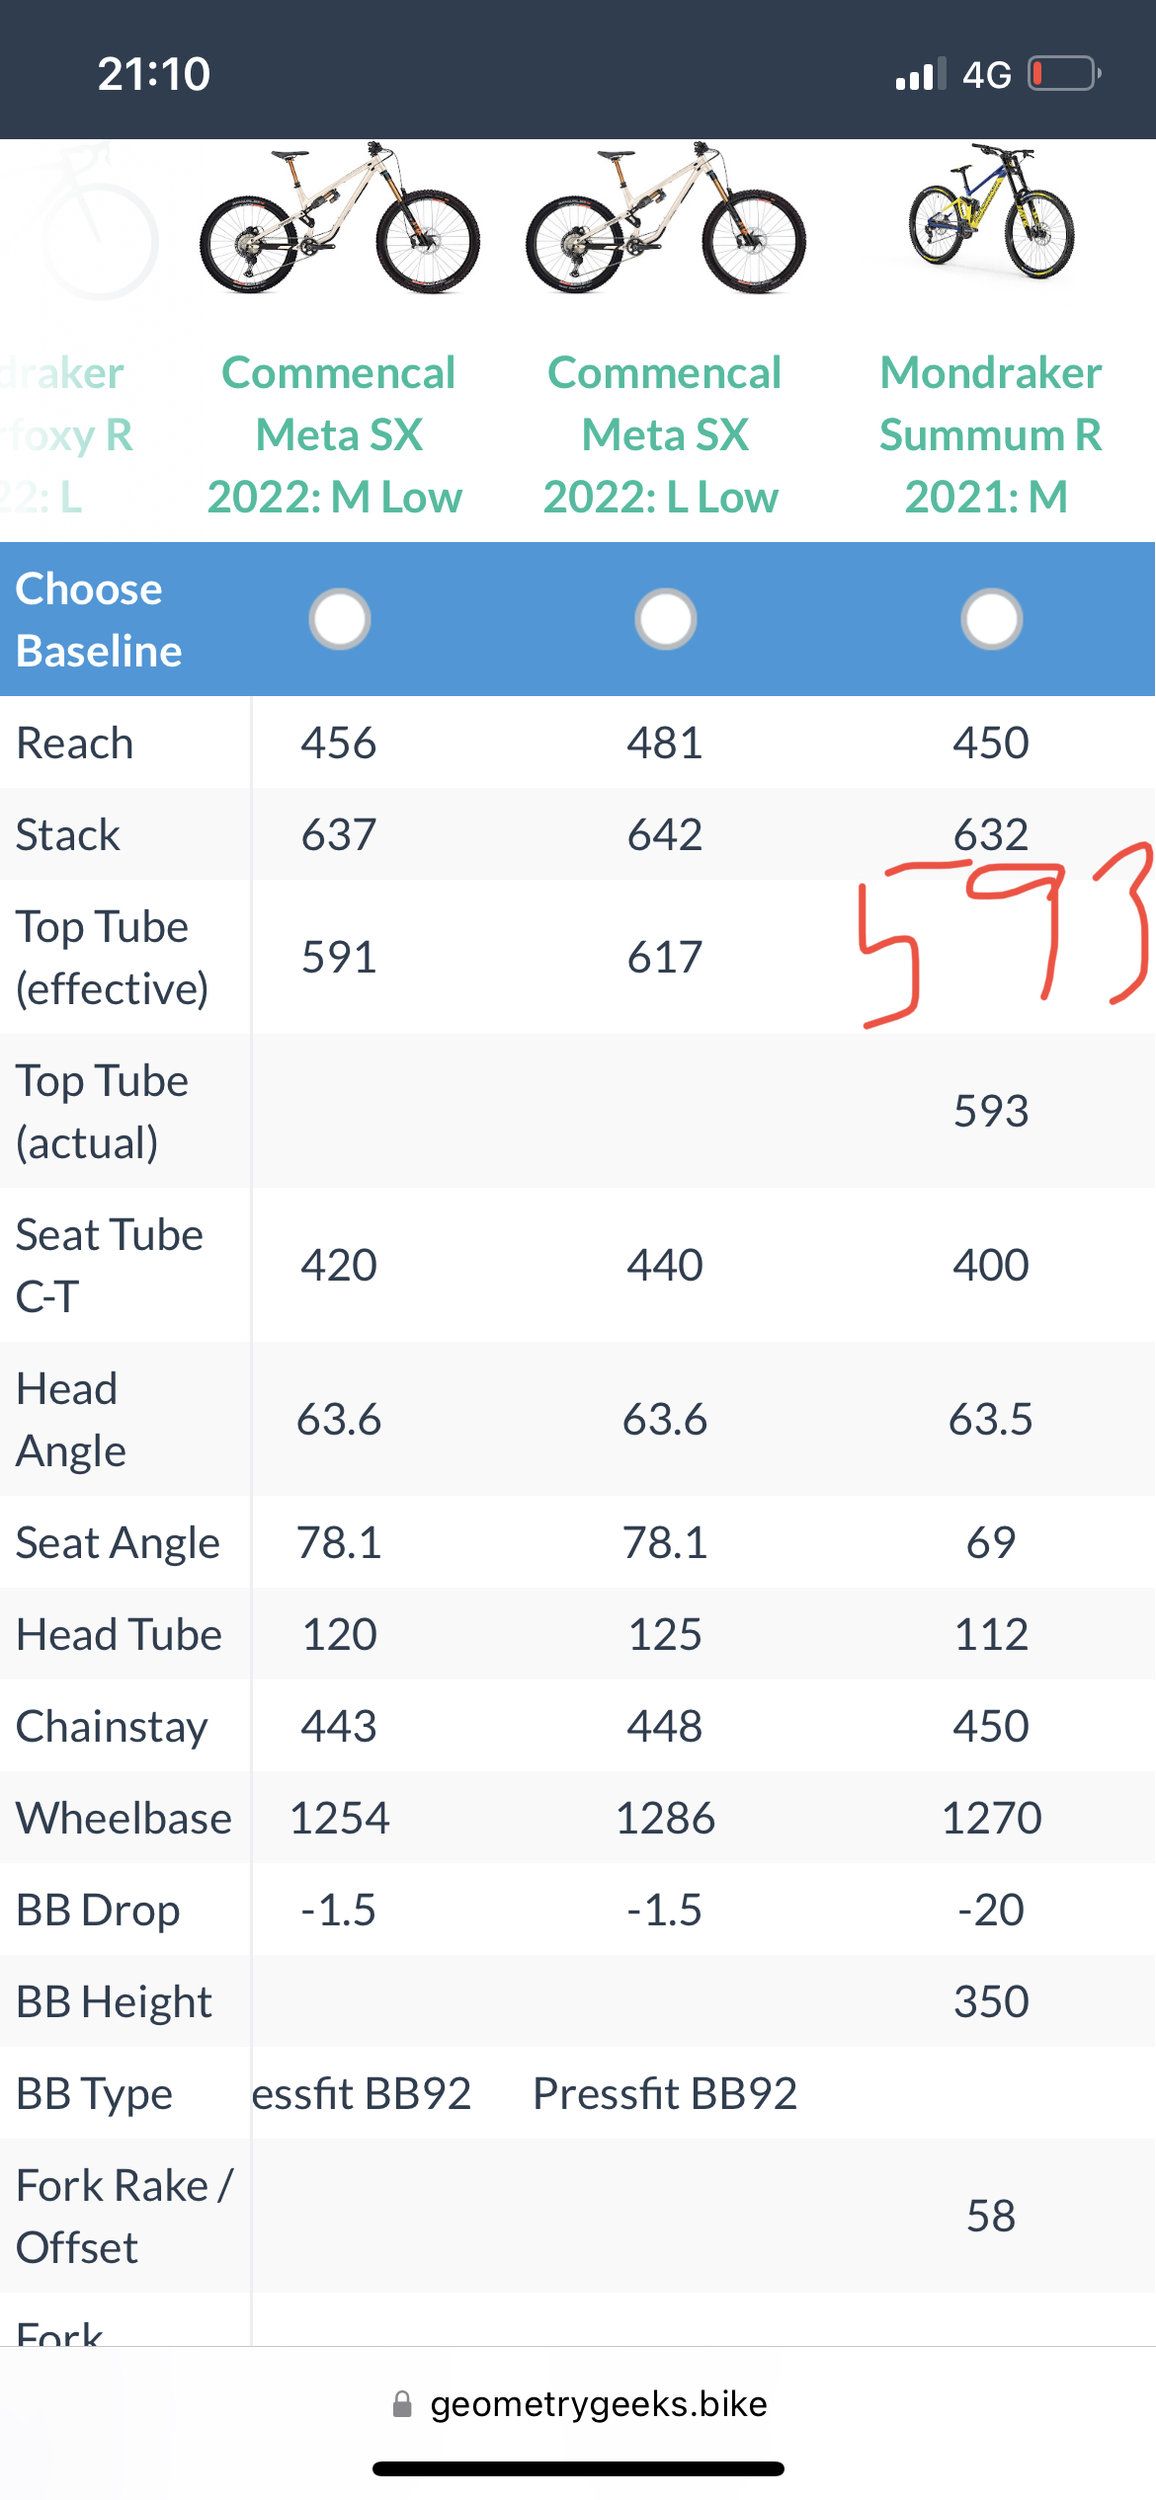Tap the 21:10 clock in status bar
The width and height of the screenshot is (1156, 2500).
pos(154,74)
